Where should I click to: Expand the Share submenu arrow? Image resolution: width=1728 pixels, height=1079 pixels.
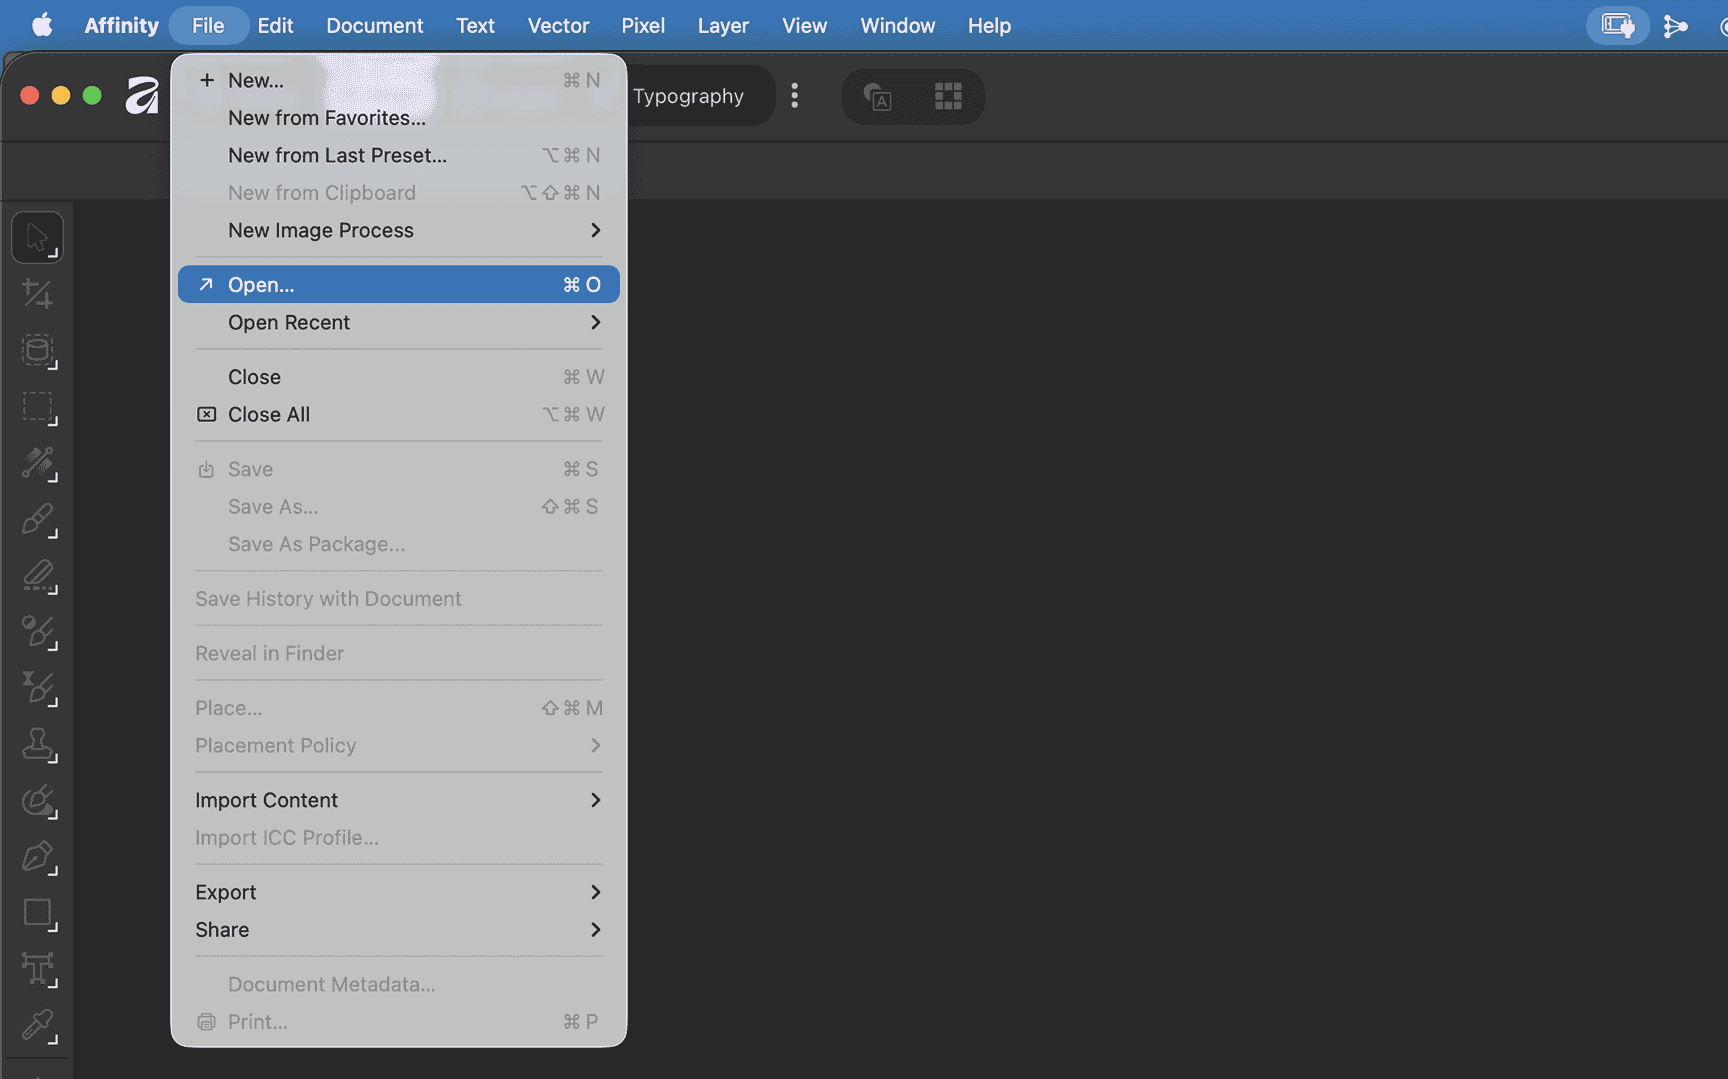[596, 930]
